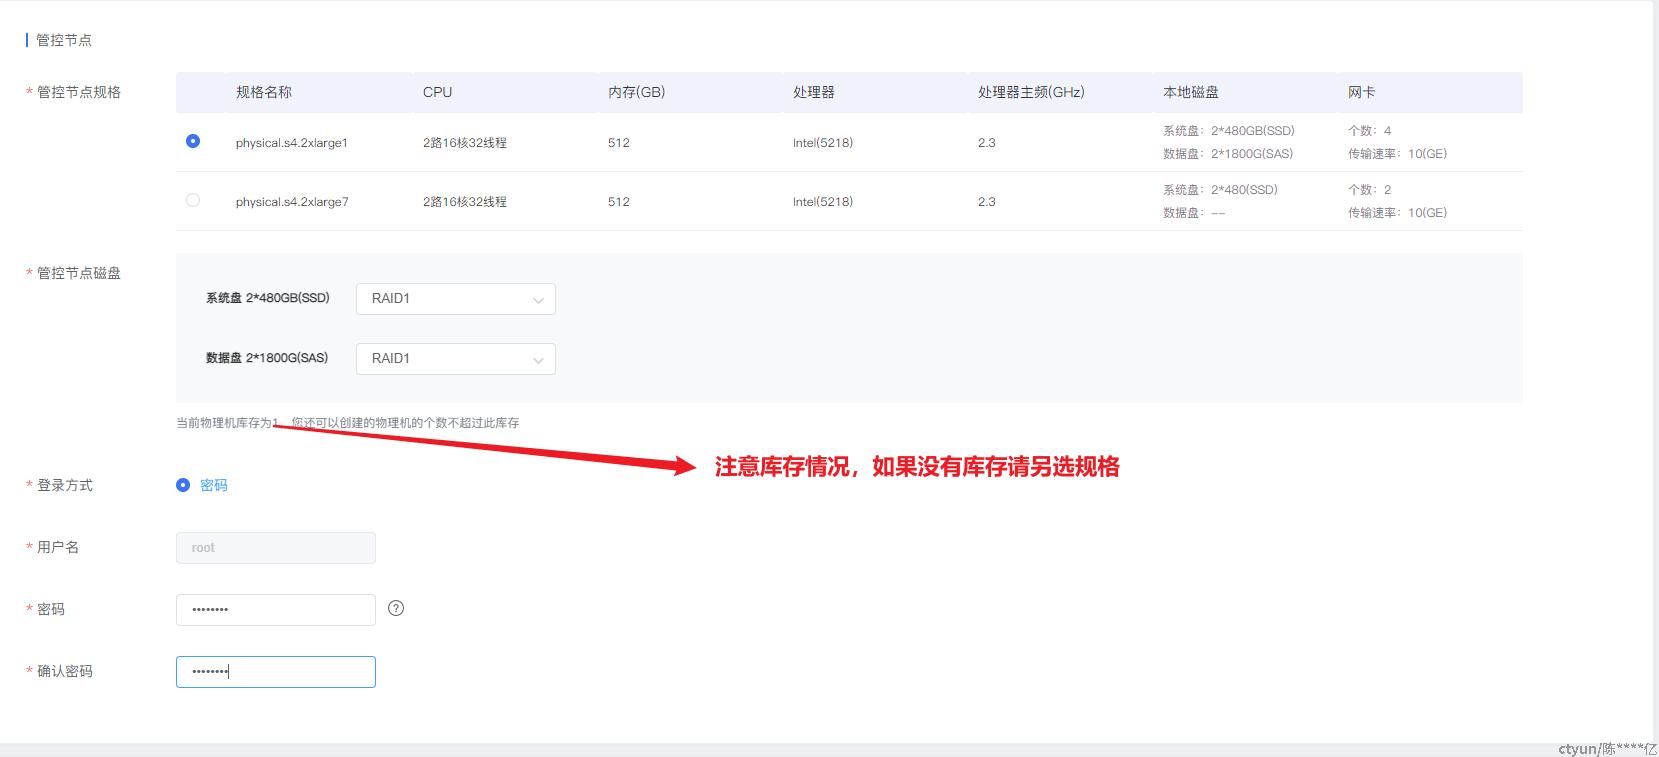Click the 处理器主频(GHz) column header
1659x757 pixels.
pyautogui.click(x=1031, y=92)
